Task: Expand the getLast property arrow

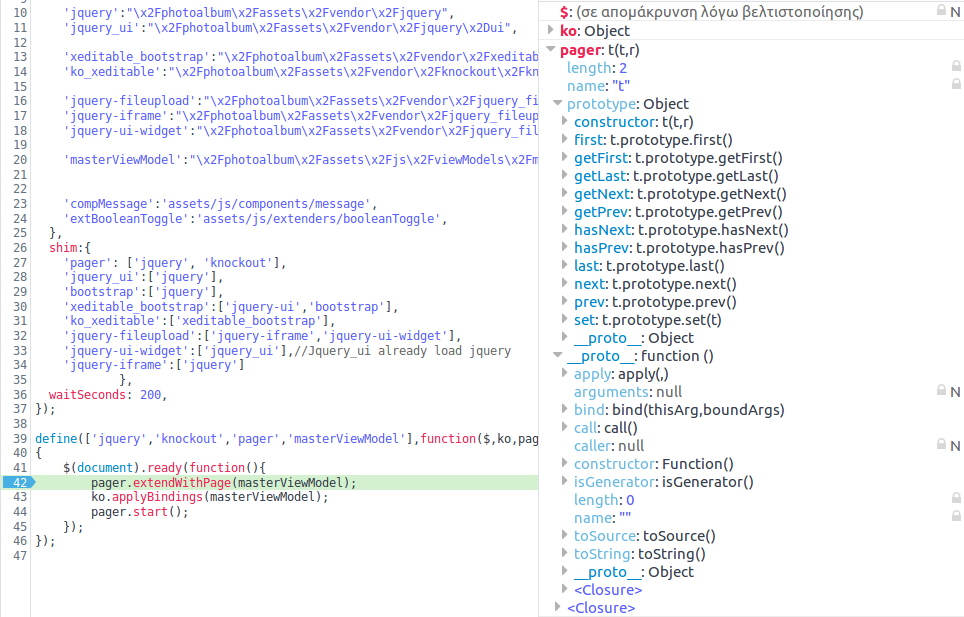Action: 564,175
